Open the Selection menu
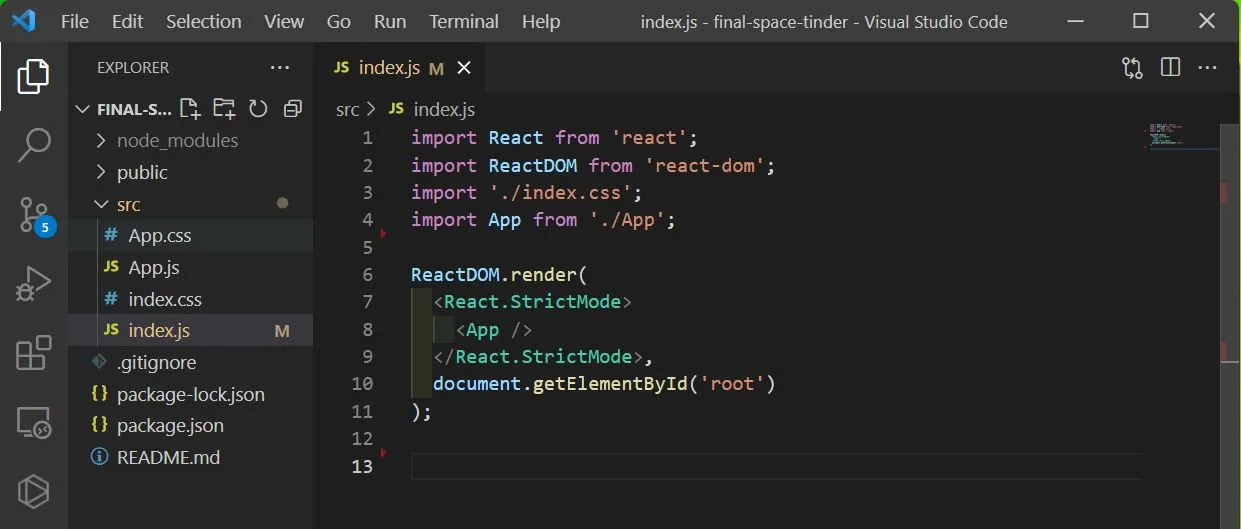Viewport: 1241px width, 529px height. [204, 21]
